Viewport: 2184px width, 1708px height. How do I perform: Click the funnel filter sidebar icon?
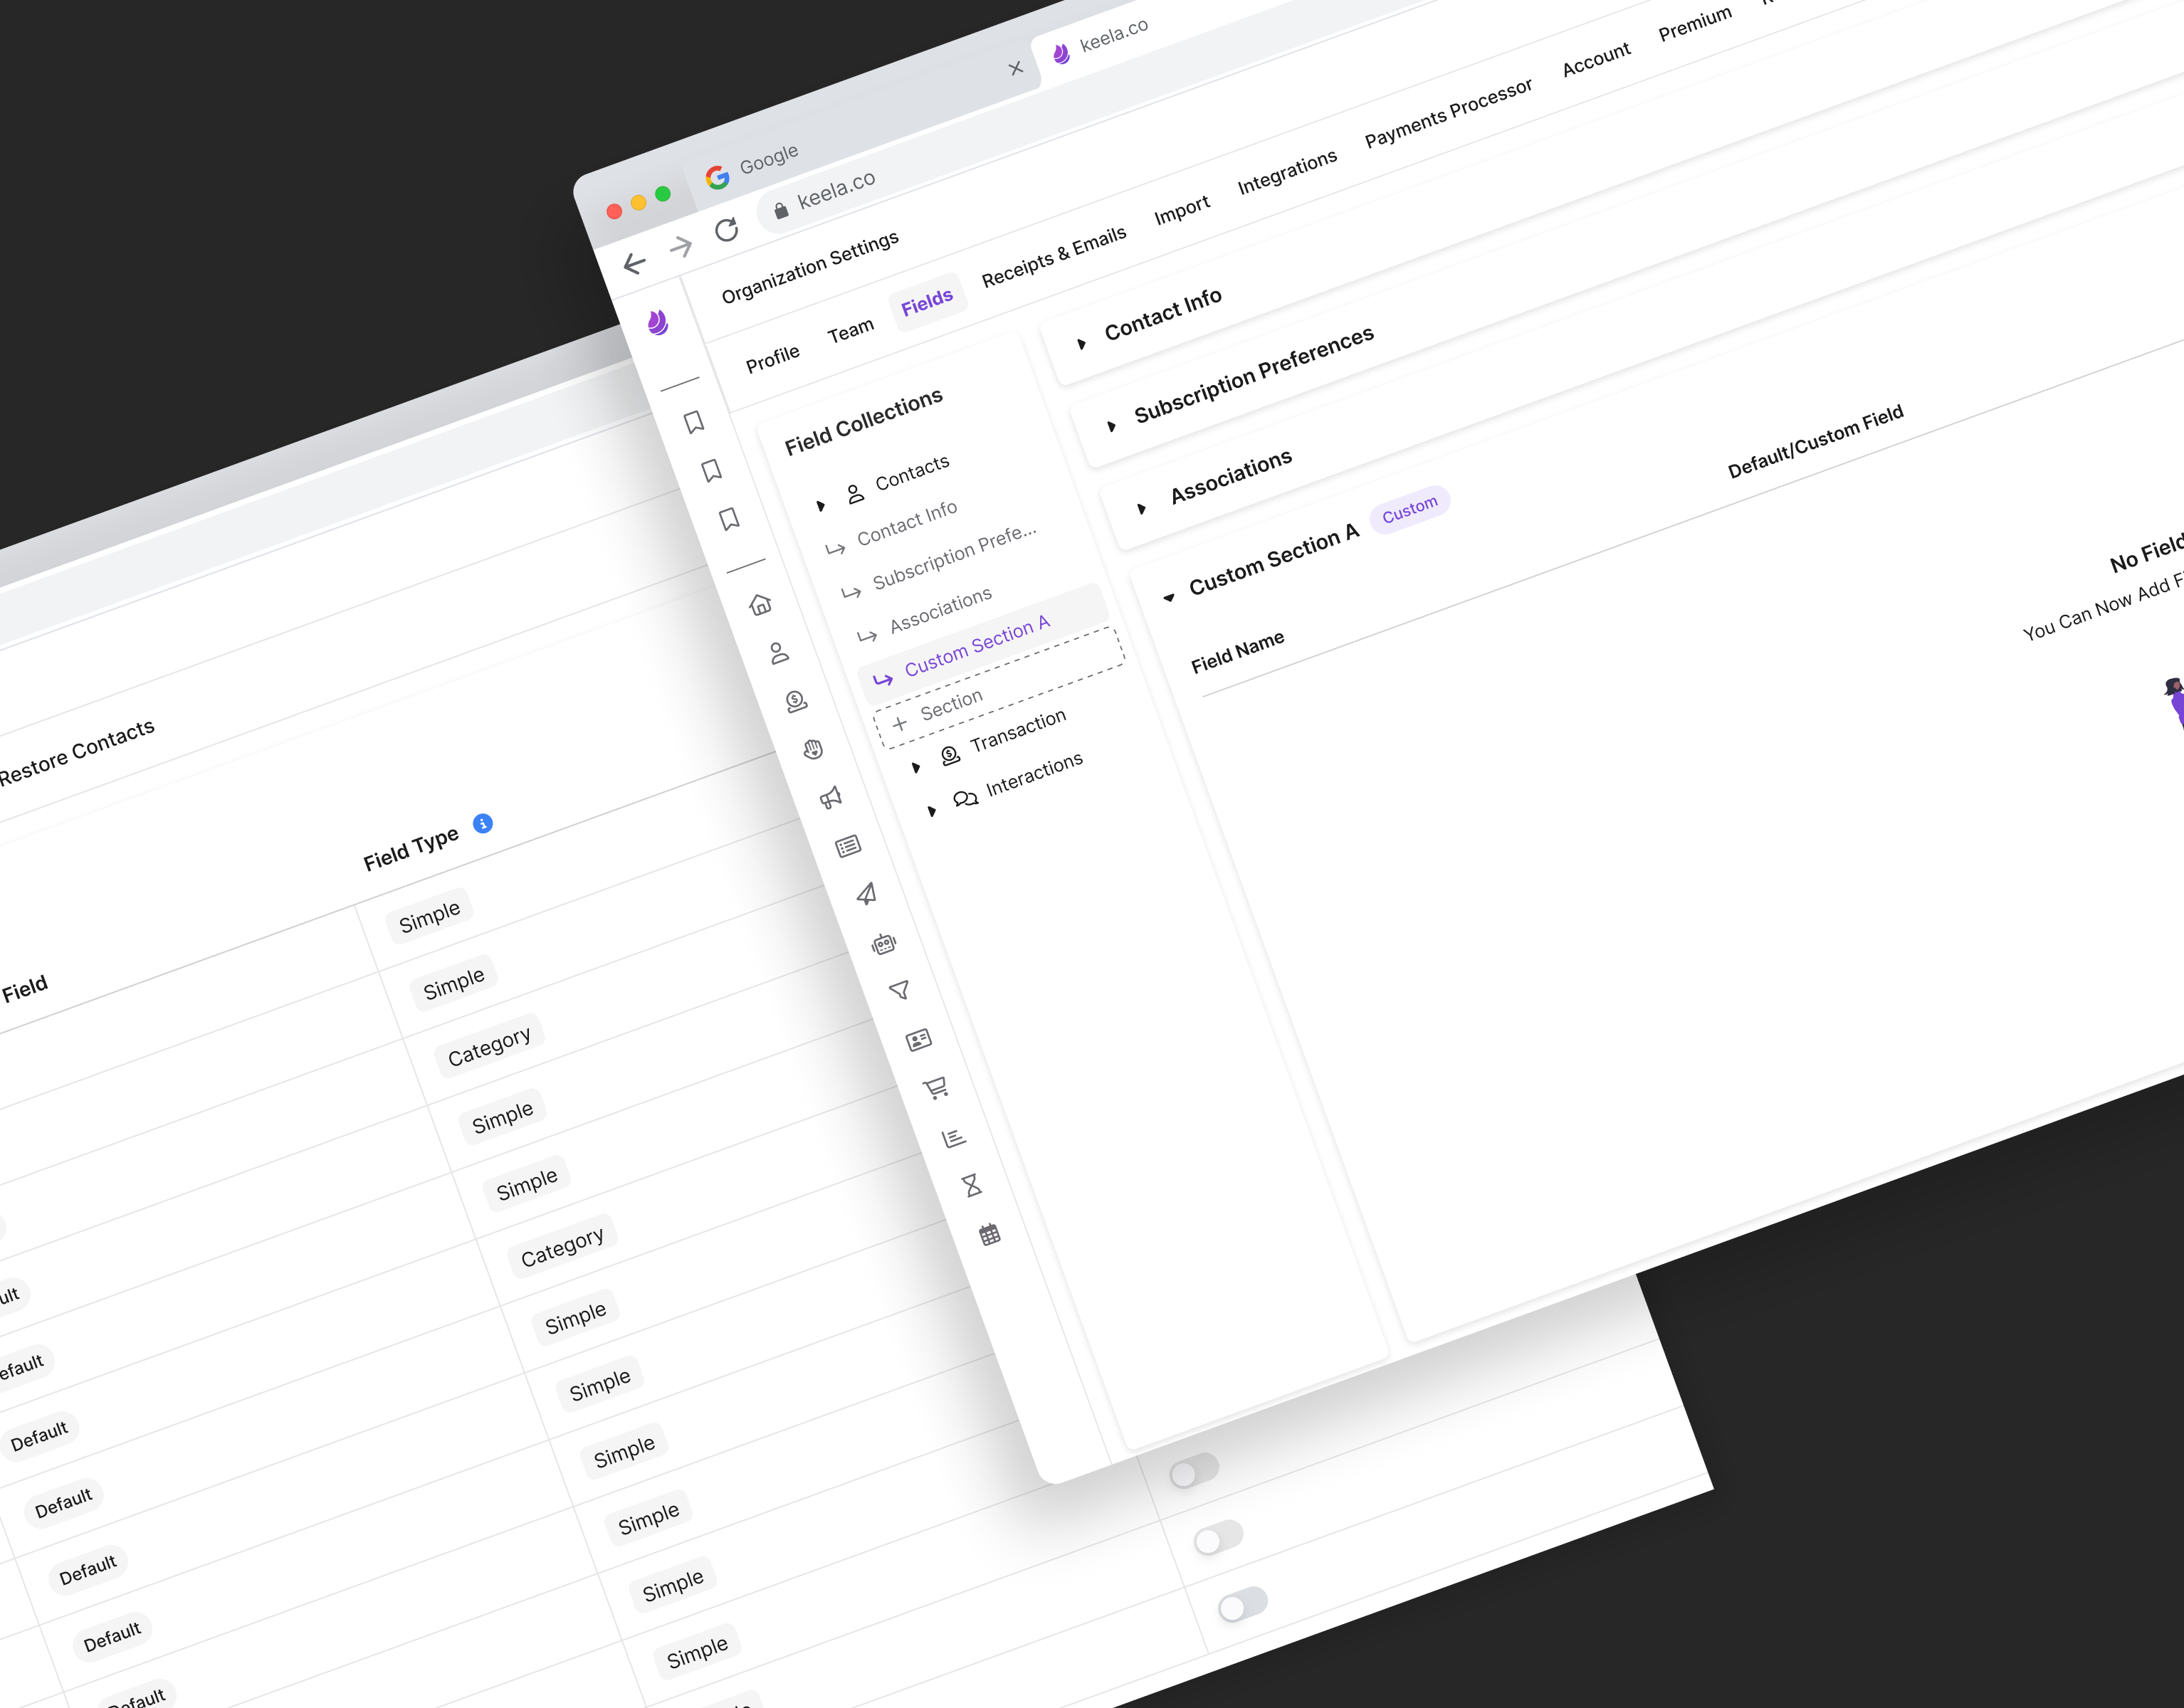pyautogui.click(x=900, y=990)
